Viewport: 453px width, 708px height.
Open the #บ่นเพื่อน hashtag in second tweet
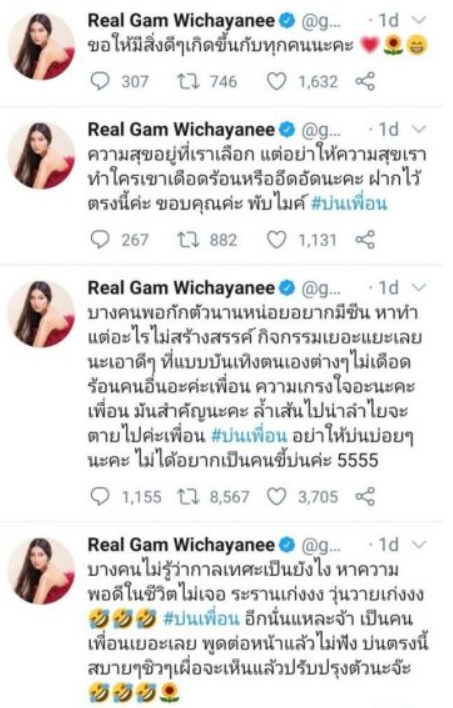tap(349, 204)
